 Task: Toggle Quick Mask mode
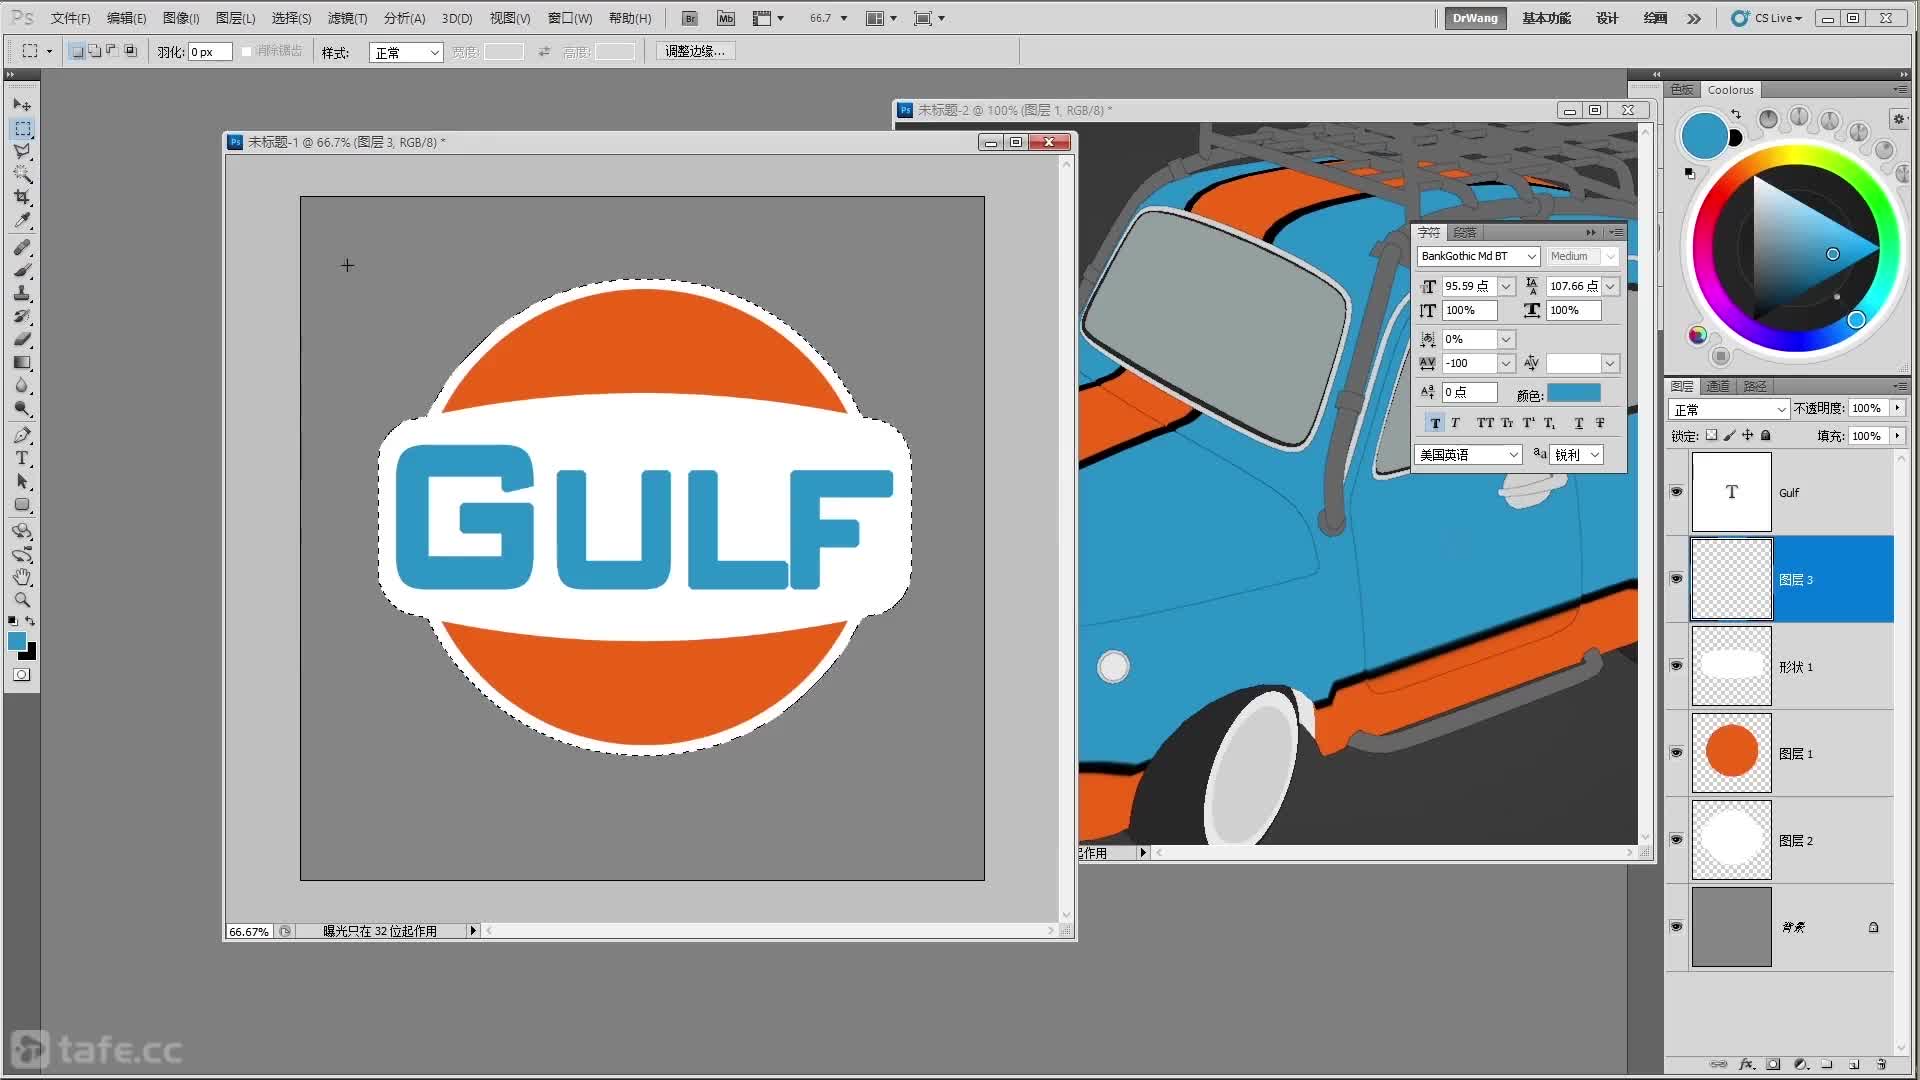(22, 675)
